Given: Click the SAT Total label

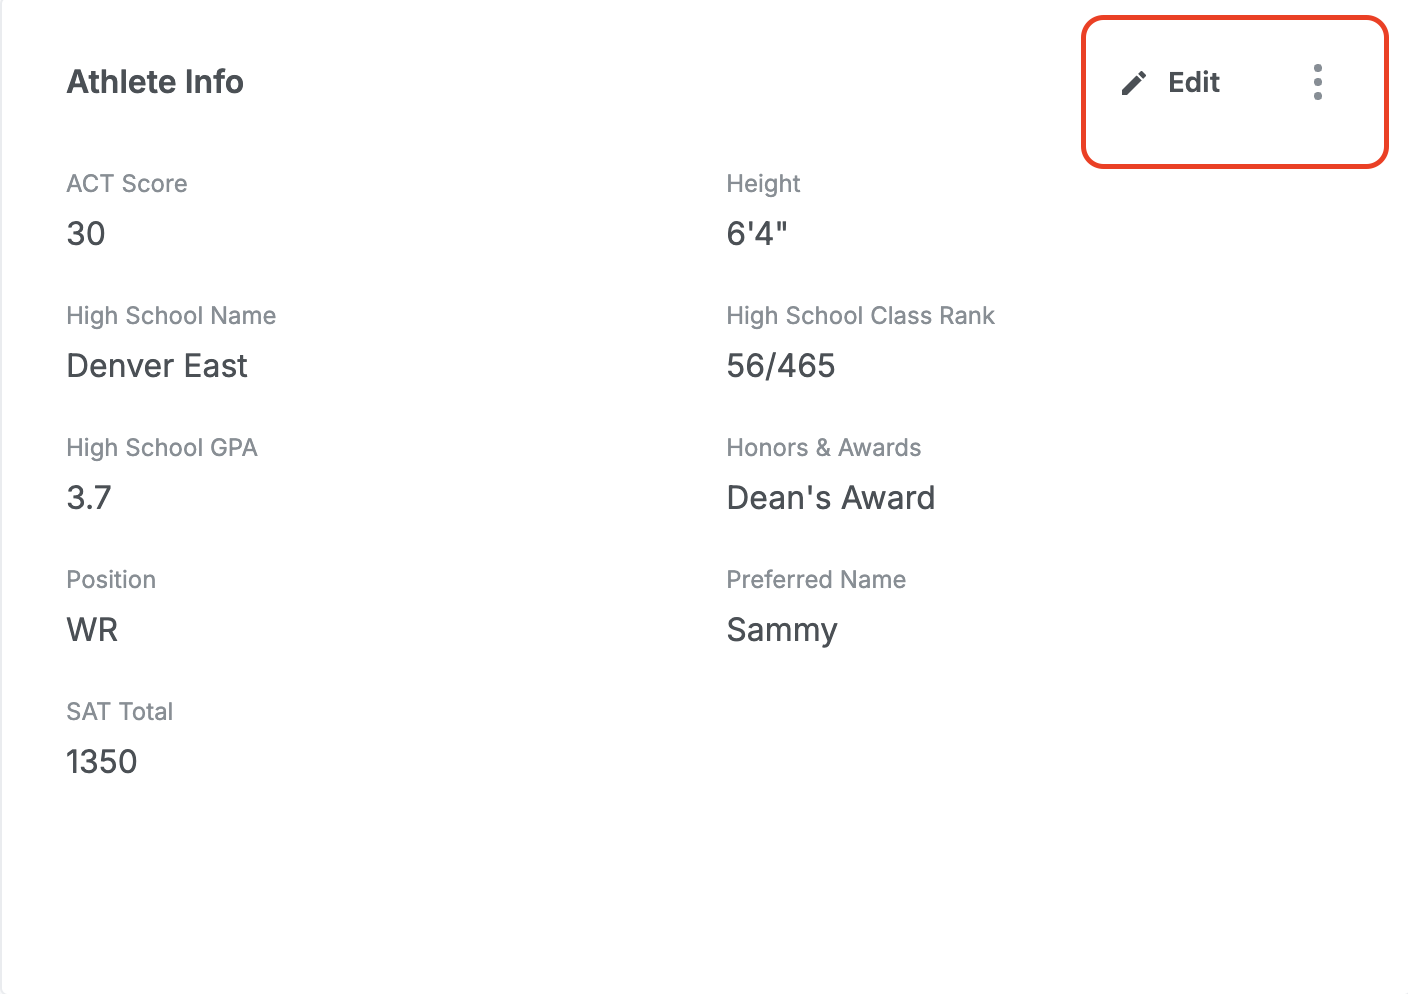Looking at the screenshot, I should [x=120, y=712].
